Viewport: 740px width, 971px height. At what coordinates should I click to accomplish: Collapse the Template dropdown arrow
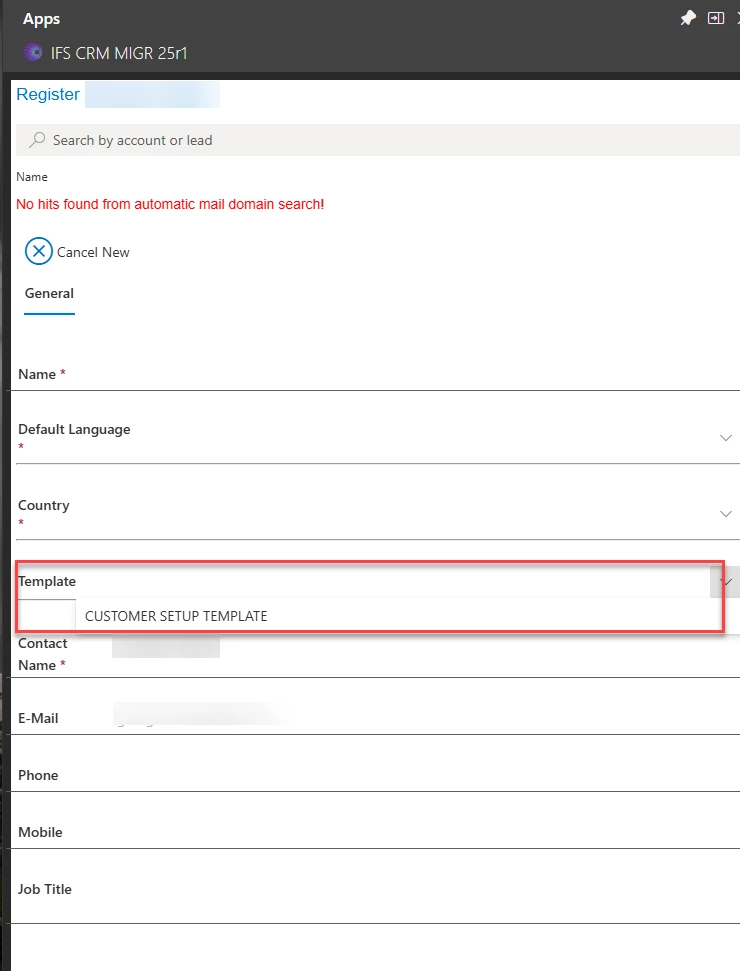coord(726,581)
